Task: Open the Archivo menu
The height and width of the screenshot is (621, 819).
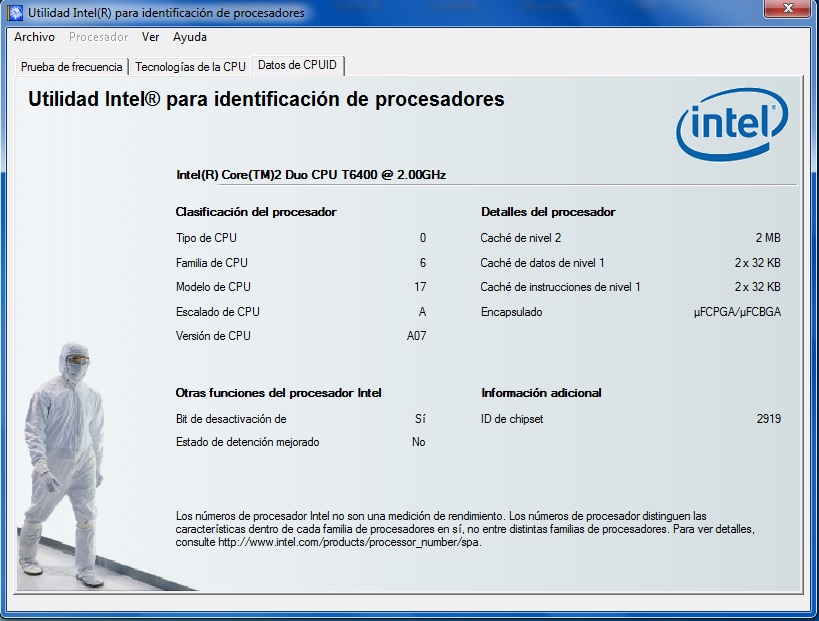Action: (34, 37)
